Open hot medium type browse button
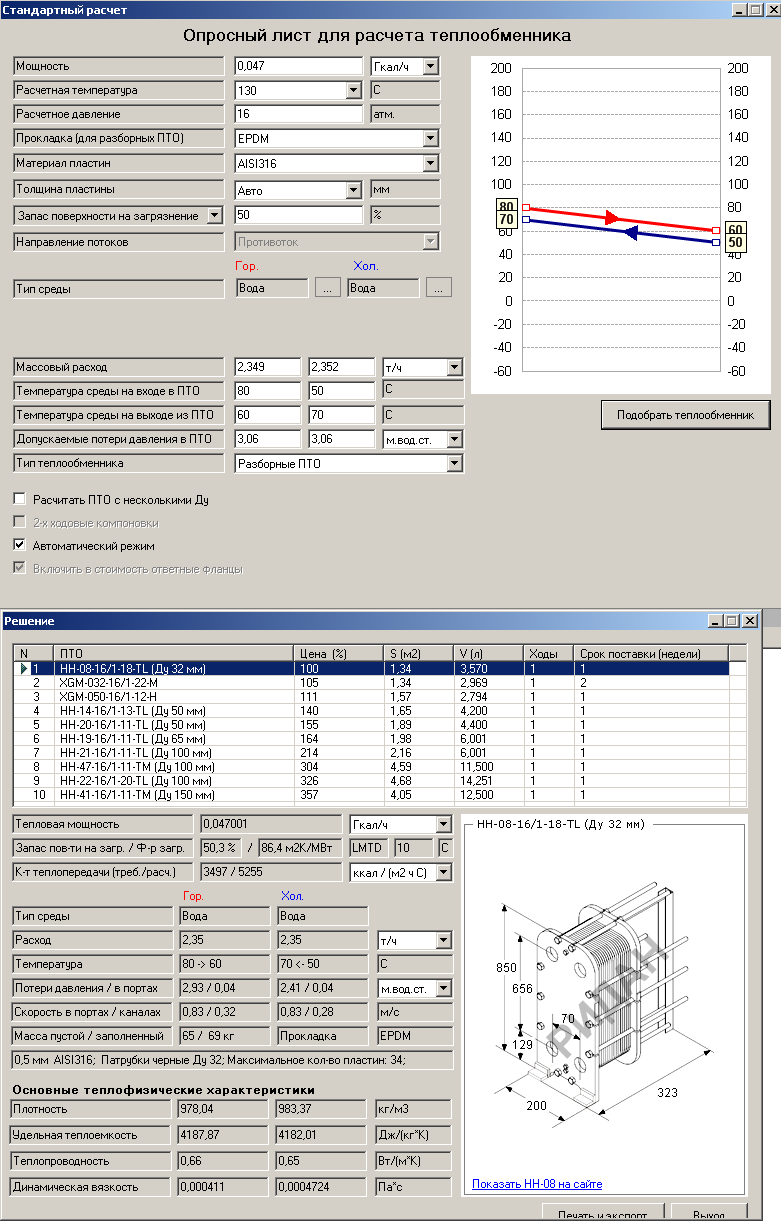Screen dimensions: 781x1221 click(328, 288)
